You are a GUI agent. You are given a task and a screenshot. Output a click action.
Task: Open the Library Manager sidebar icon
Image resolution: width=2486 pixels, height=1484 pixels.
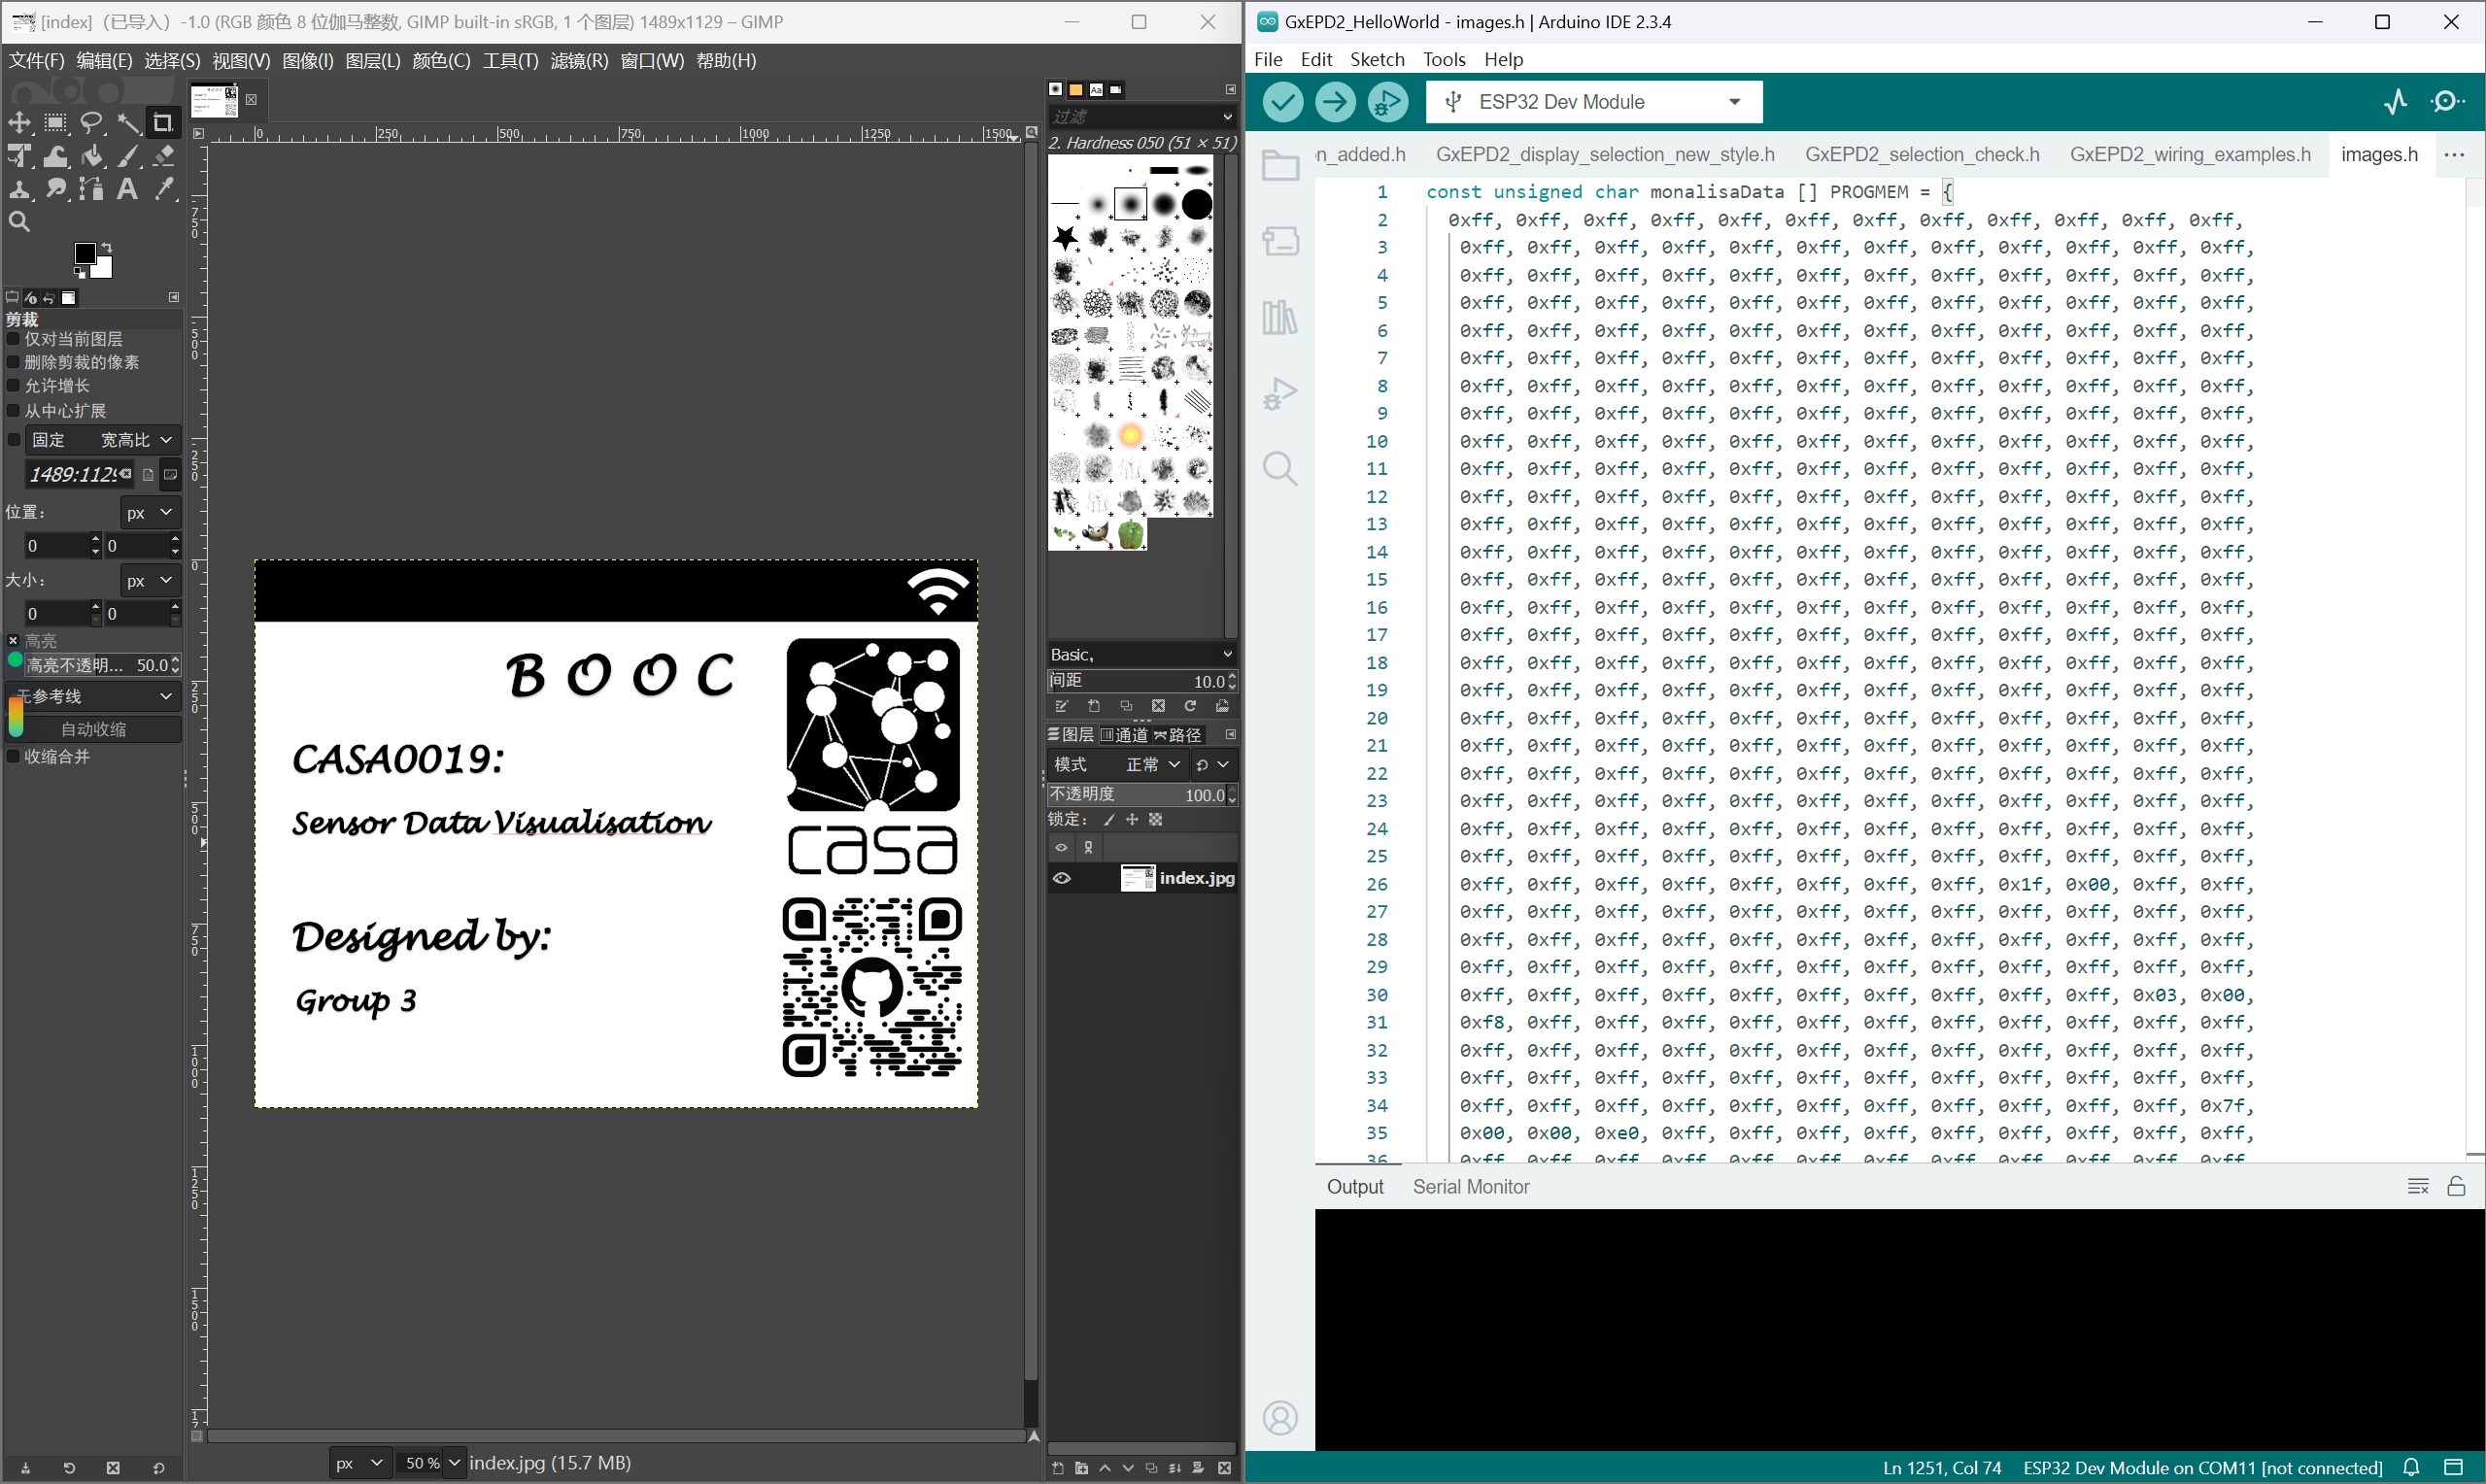click(x=1280, y=317)
